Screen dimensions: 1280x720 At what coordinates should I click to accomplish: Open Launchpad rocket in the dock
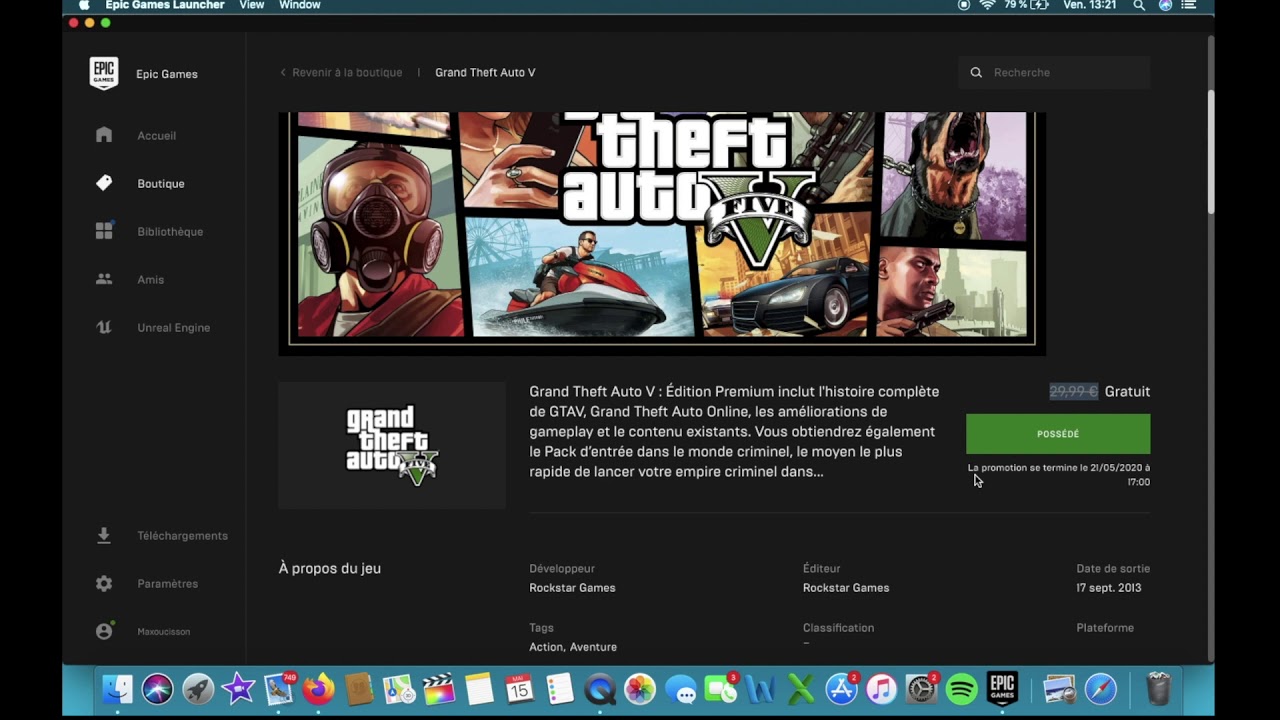click(198, 689)
